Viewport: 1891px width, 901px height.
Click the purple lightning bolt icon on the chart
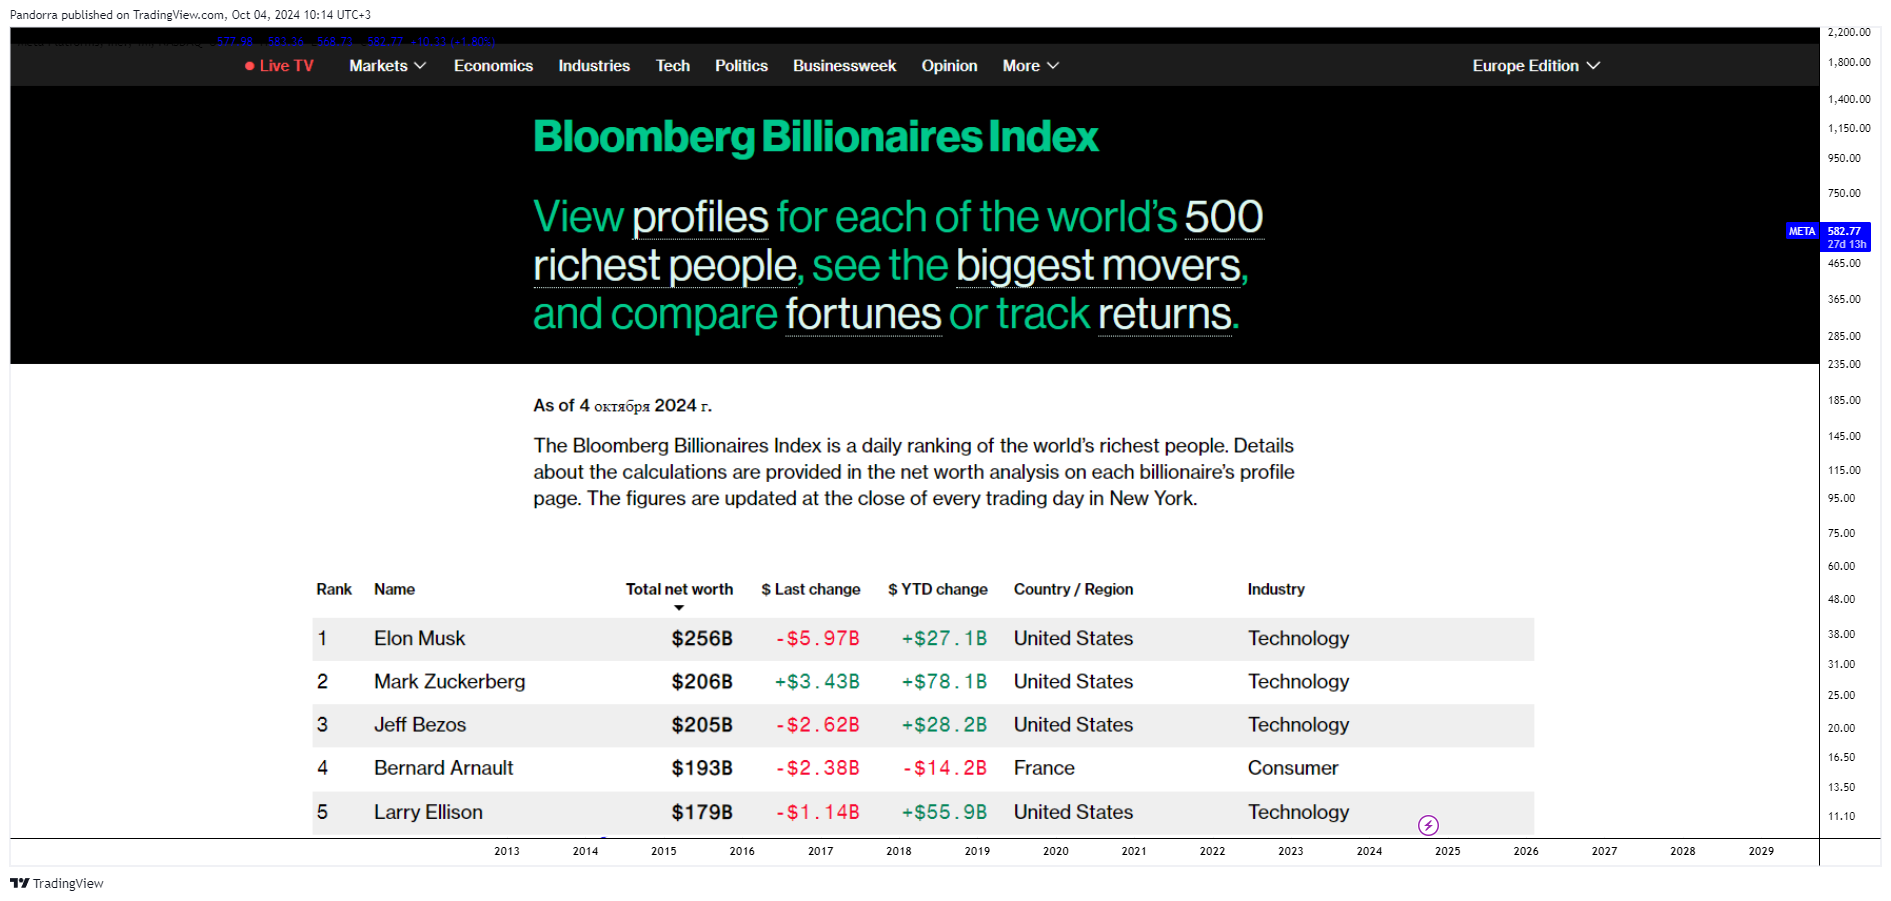coord(1428,825)
